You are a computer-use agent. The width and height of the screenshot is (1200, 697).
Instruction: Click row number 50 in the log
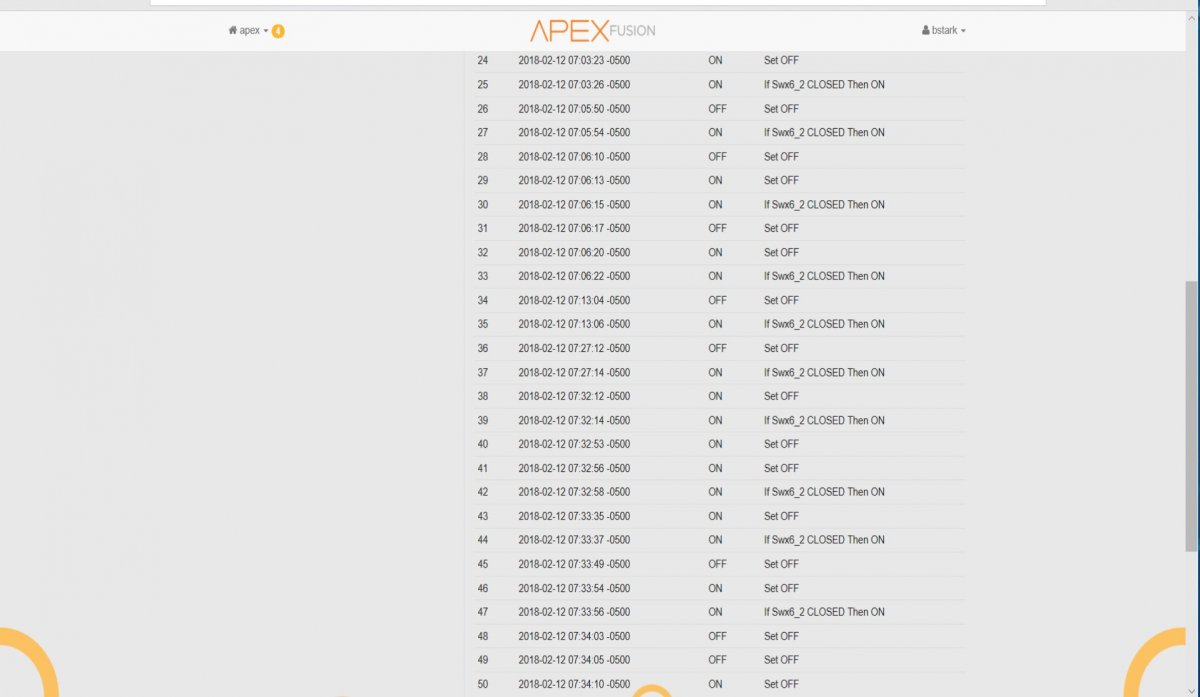point(483,684)
